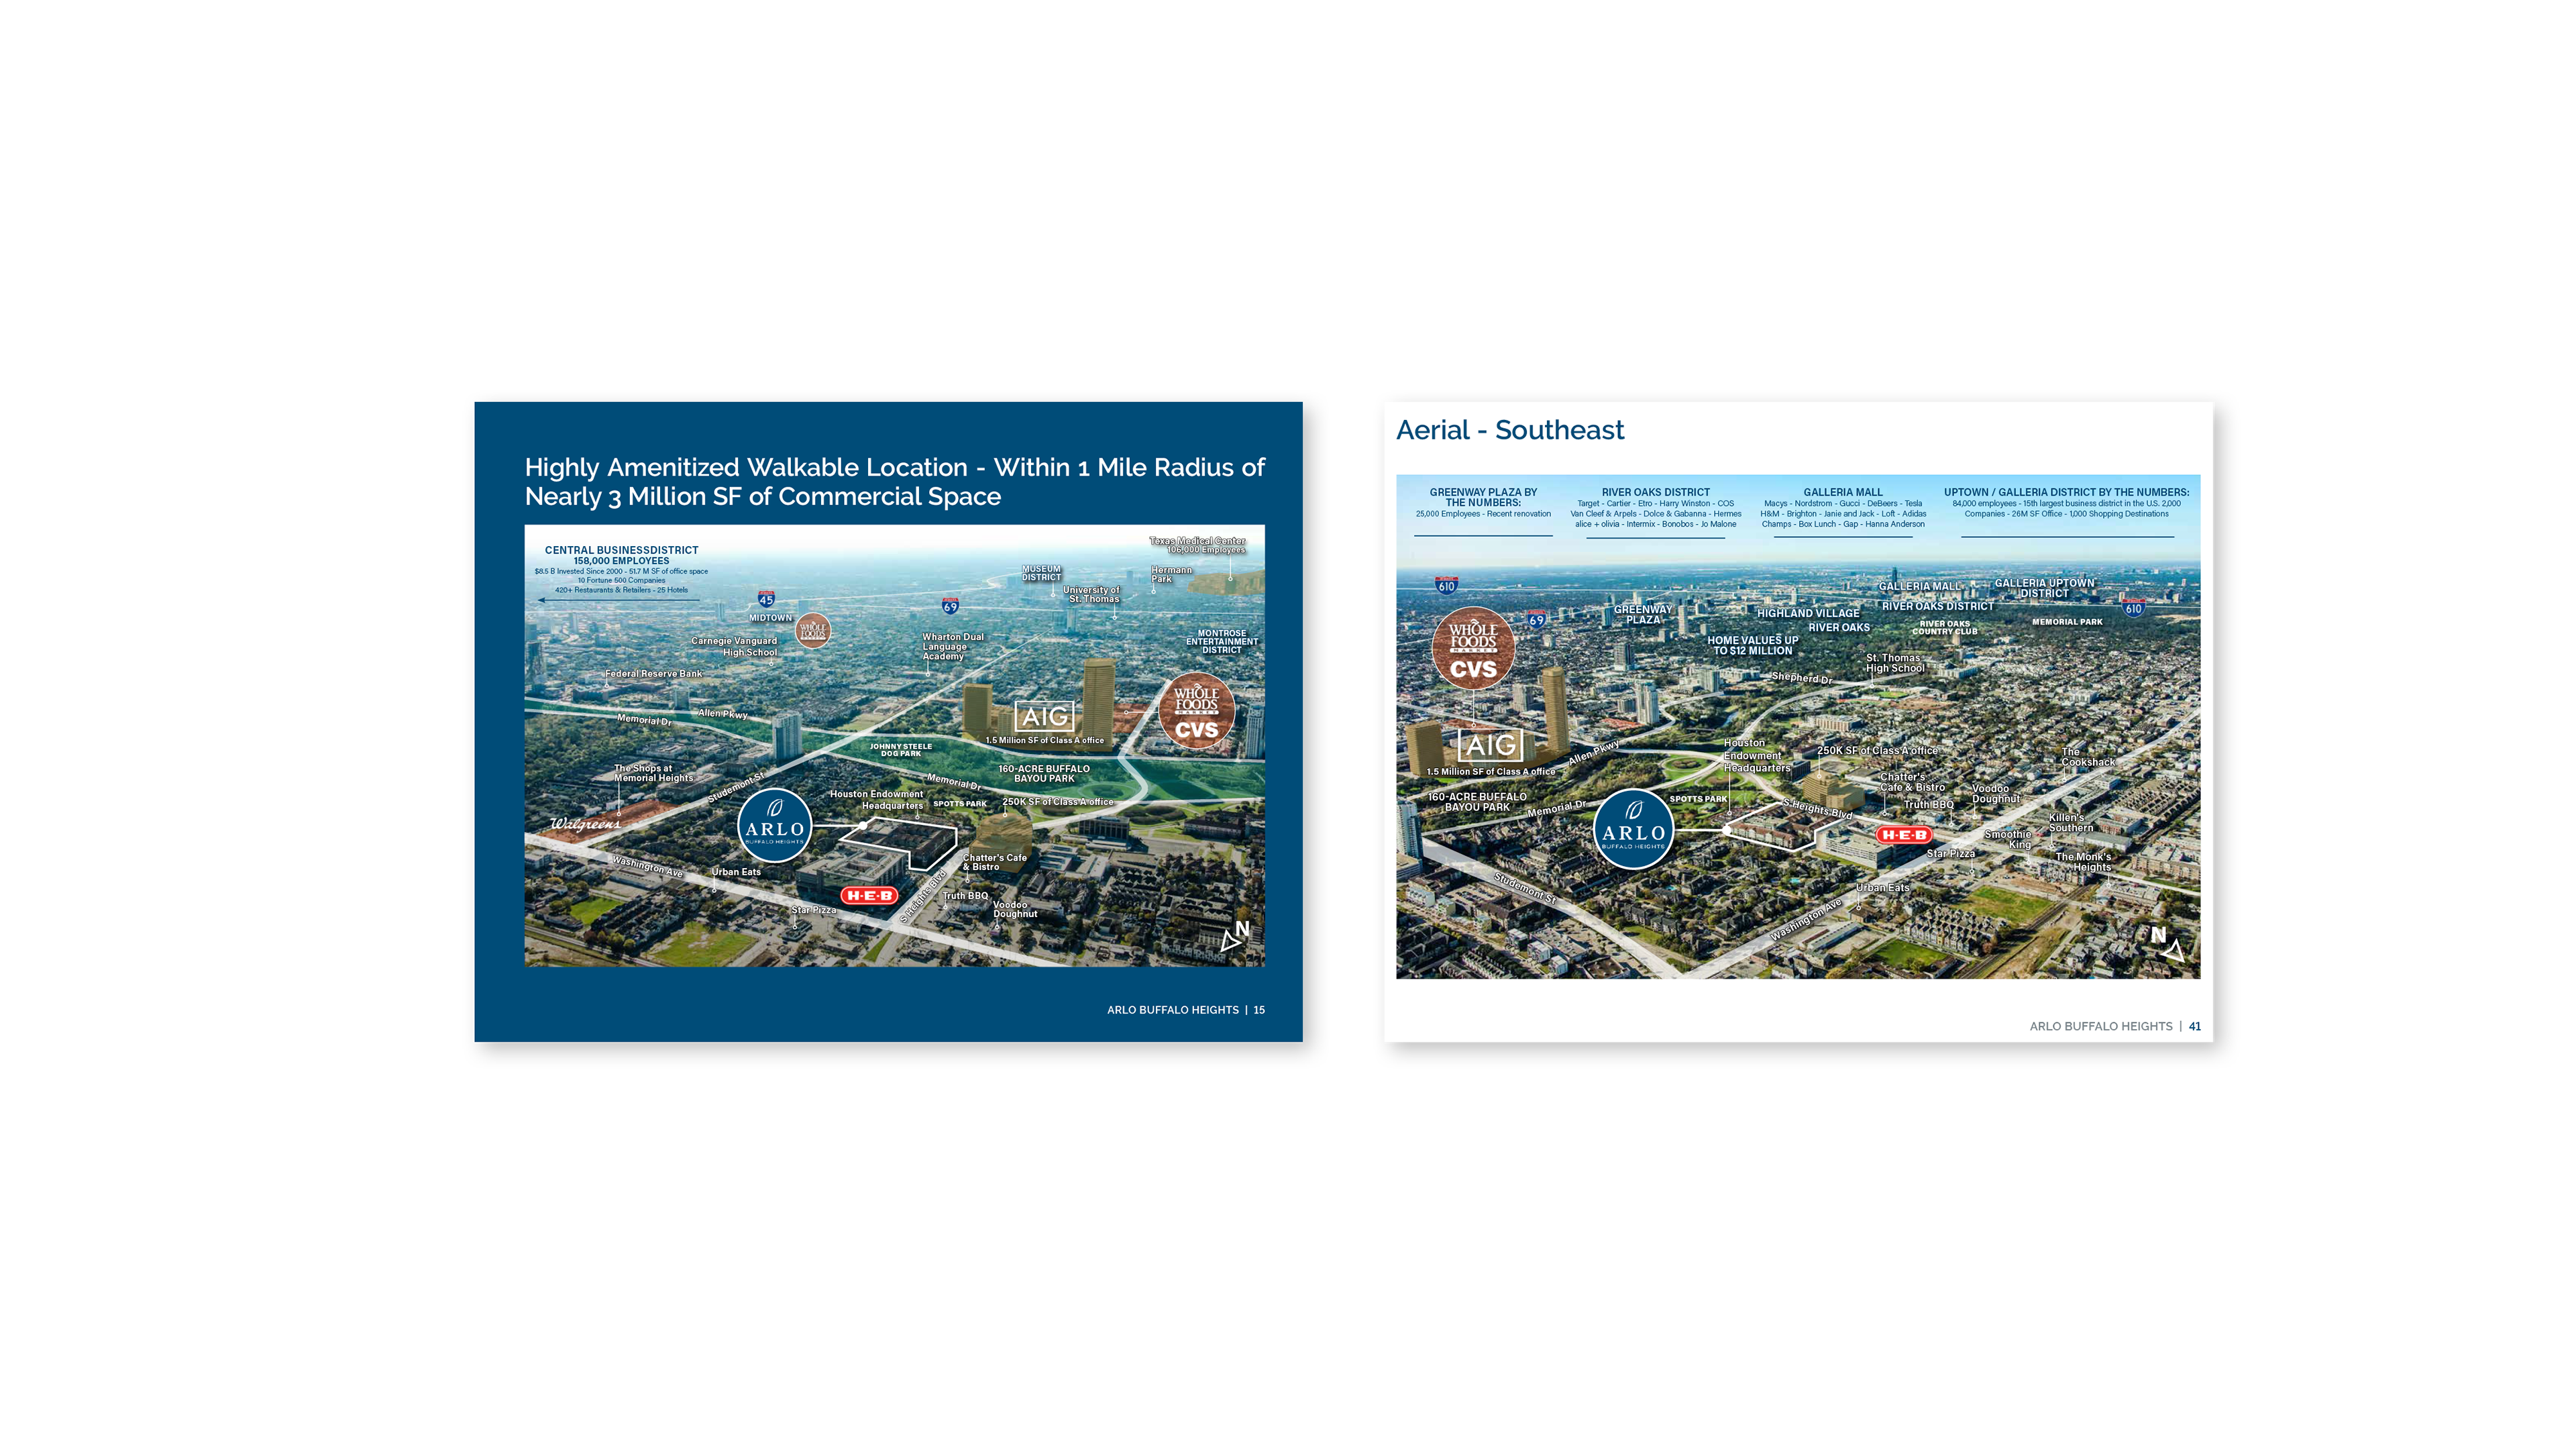Click the AIG logo on Aerial Southeast slide
2576x1449 pixels.
tap(1490, 745)
